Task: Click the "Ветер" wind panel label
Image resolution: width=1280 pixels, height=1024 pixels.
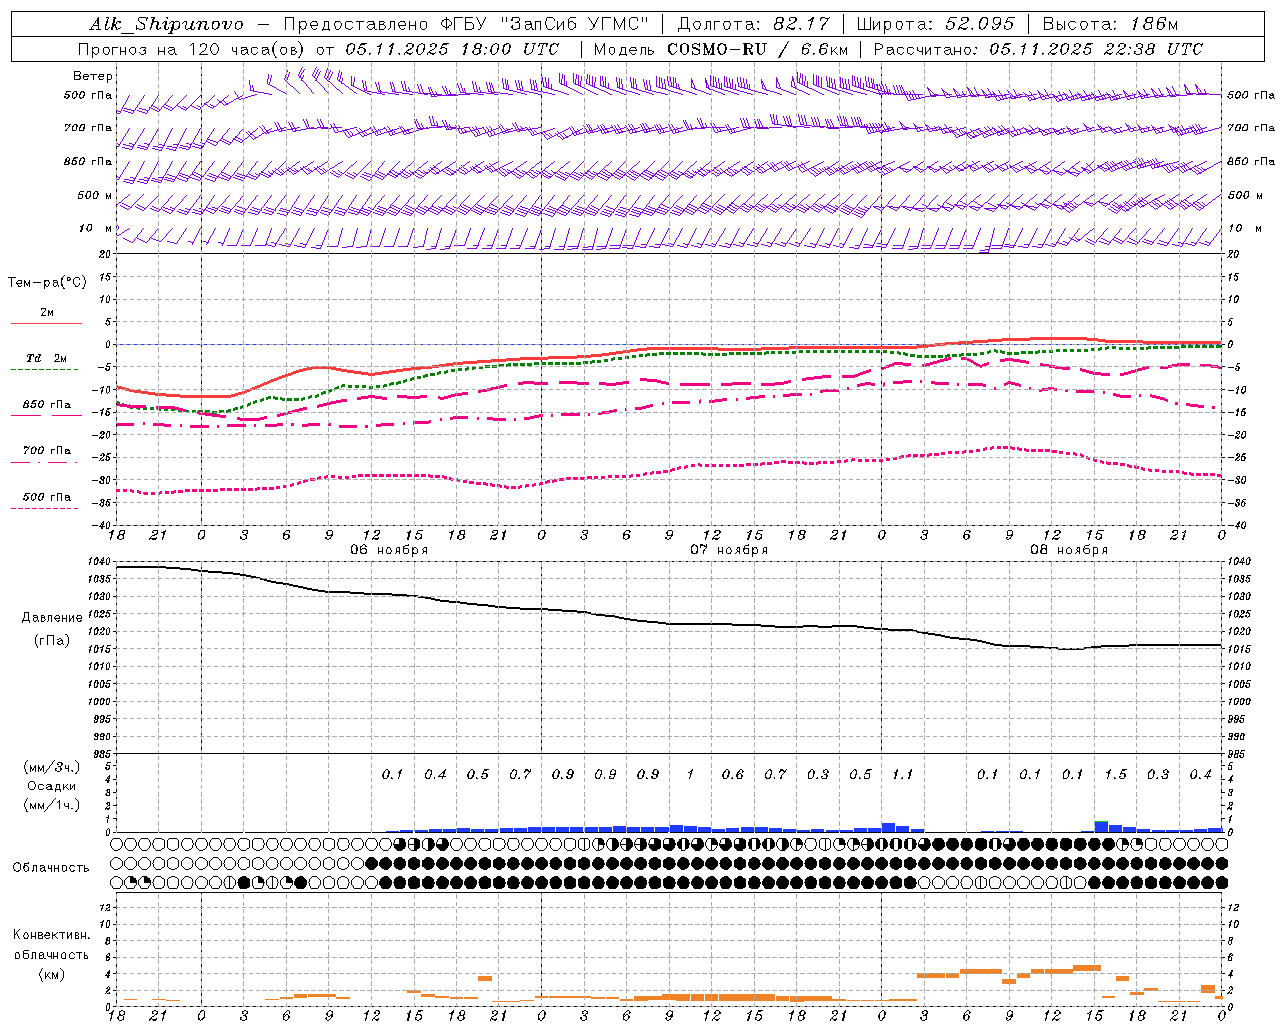Action: tap(93, 76)
